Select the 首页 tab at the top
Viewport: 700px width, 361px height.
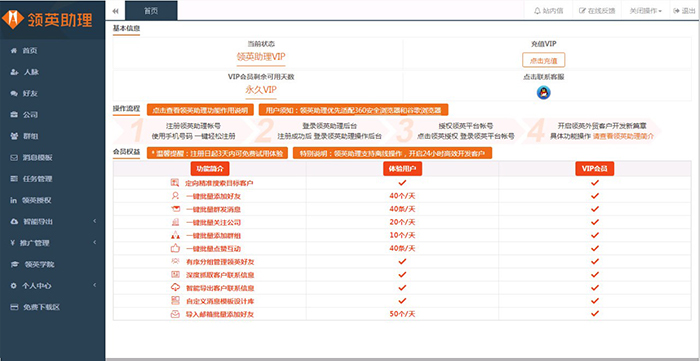pos(151,11)
